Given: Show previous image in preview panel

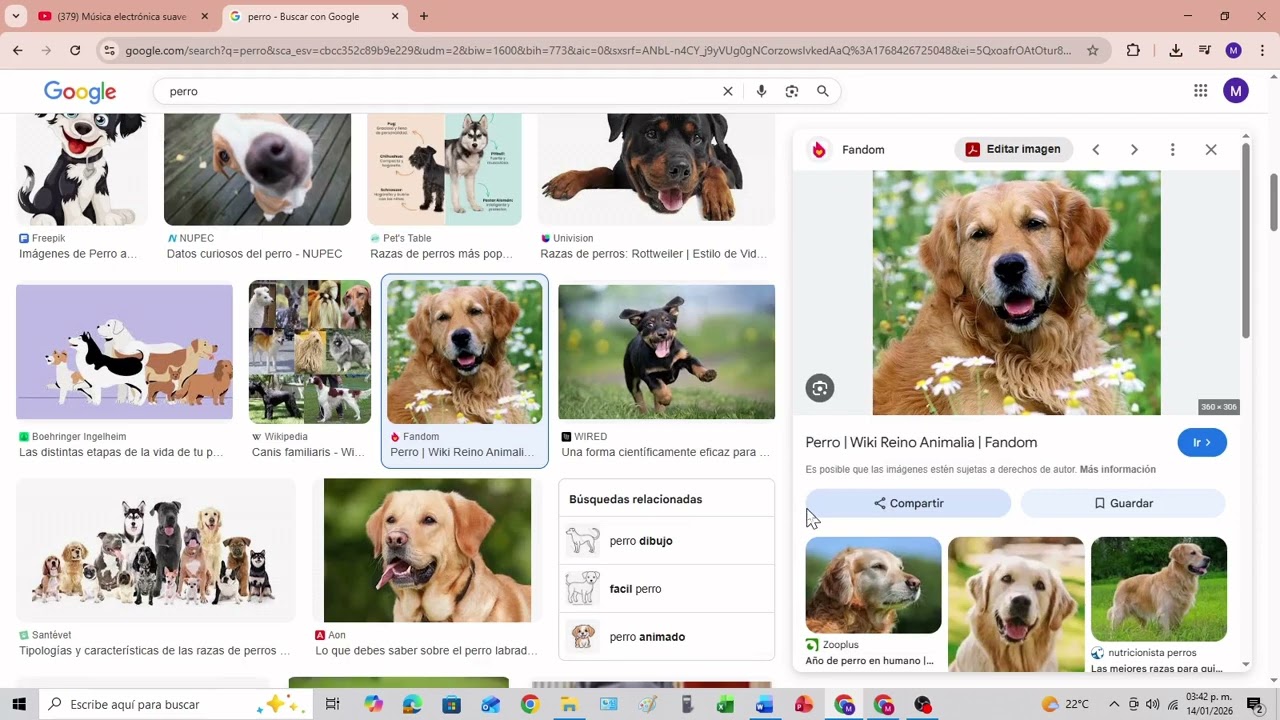Looking at the screenshot, I should pos(1096,150).
